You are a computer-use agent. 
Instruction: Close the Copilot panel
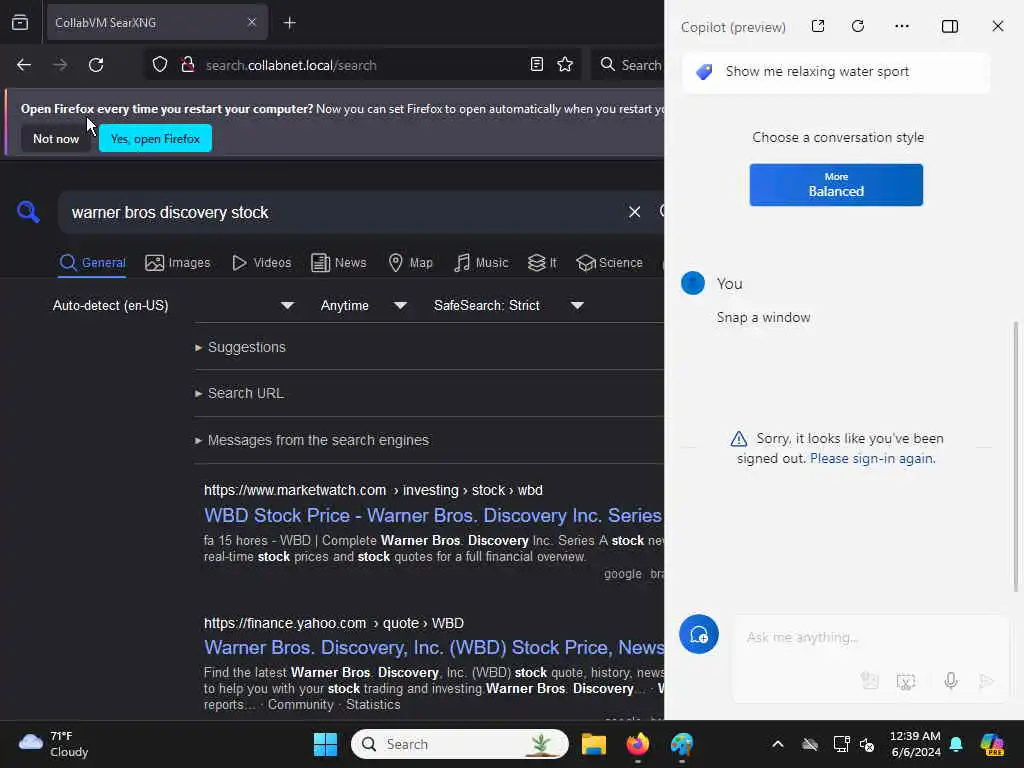[998, 26]
